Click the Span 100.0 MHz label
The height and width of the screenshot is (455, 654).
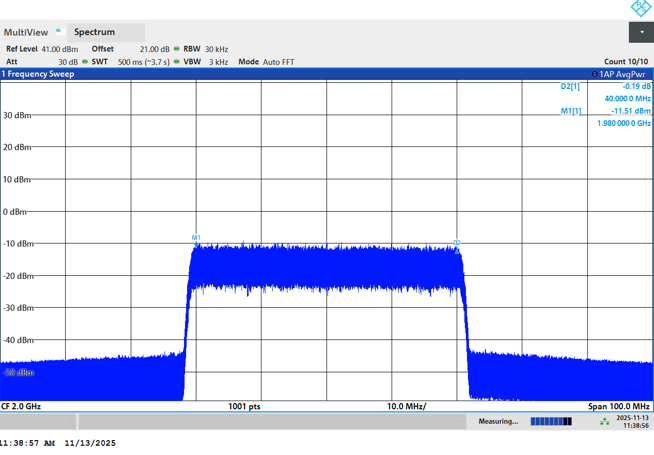(619, 406)
